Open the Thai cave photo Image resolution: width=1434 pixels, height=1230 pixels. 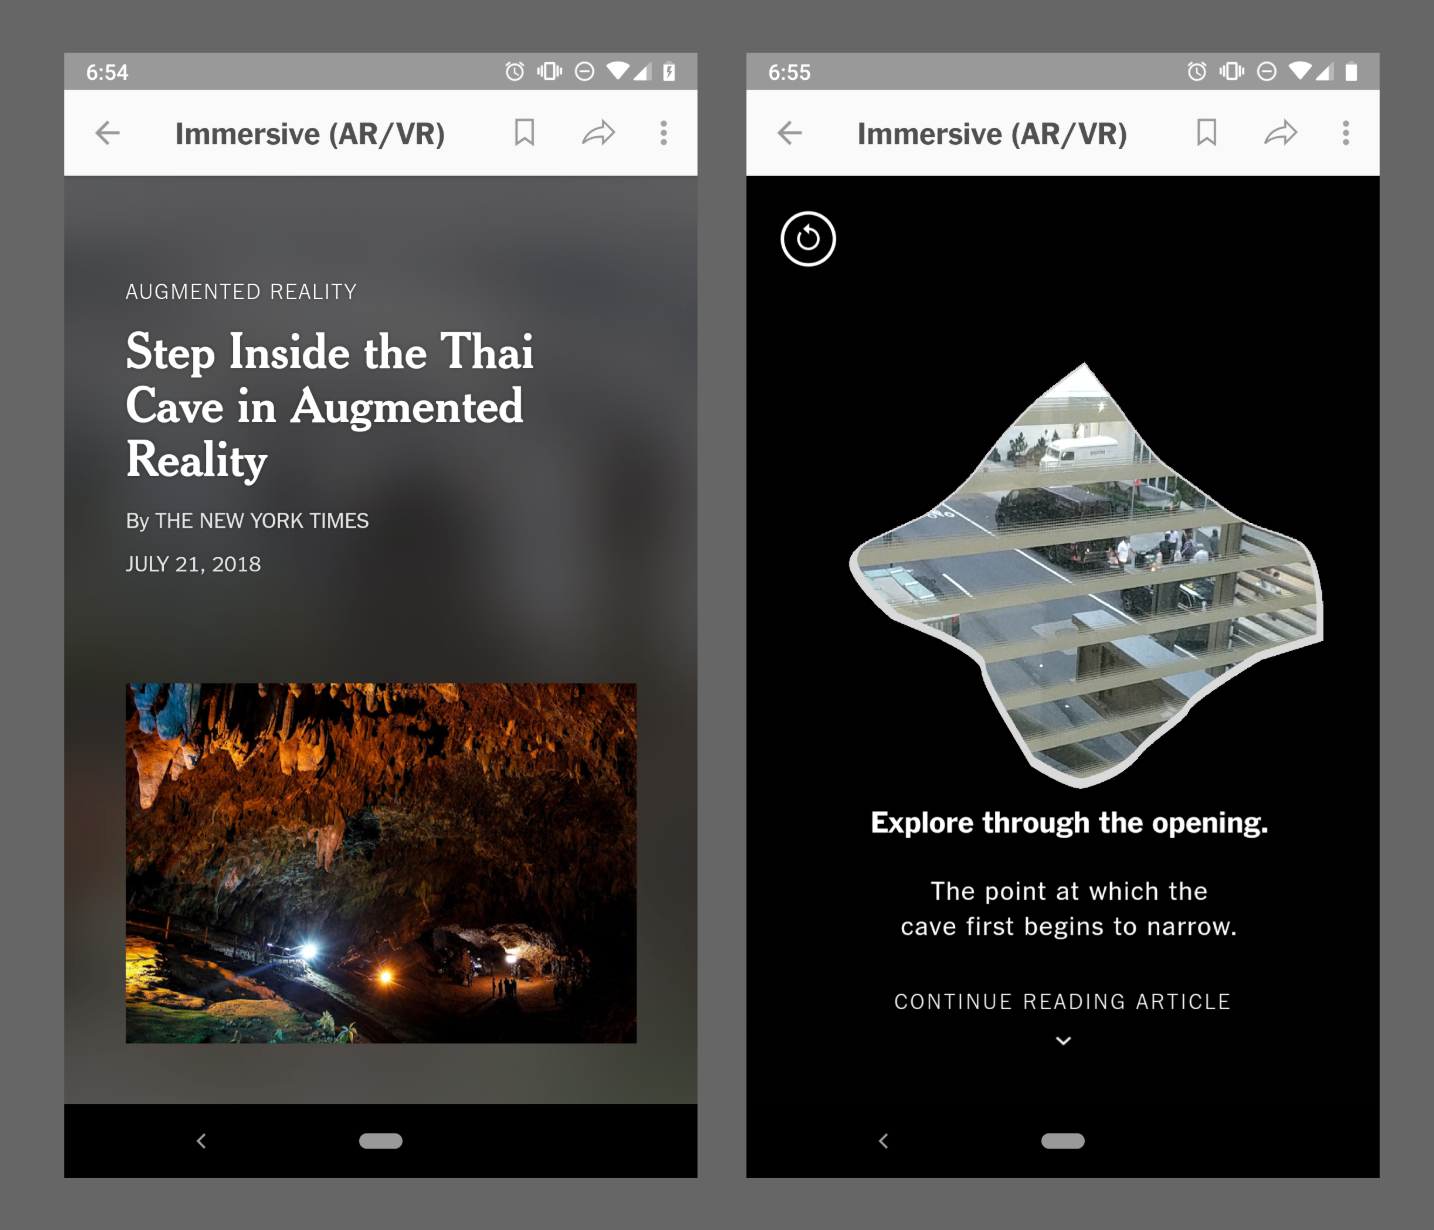(x=381, y=863)
